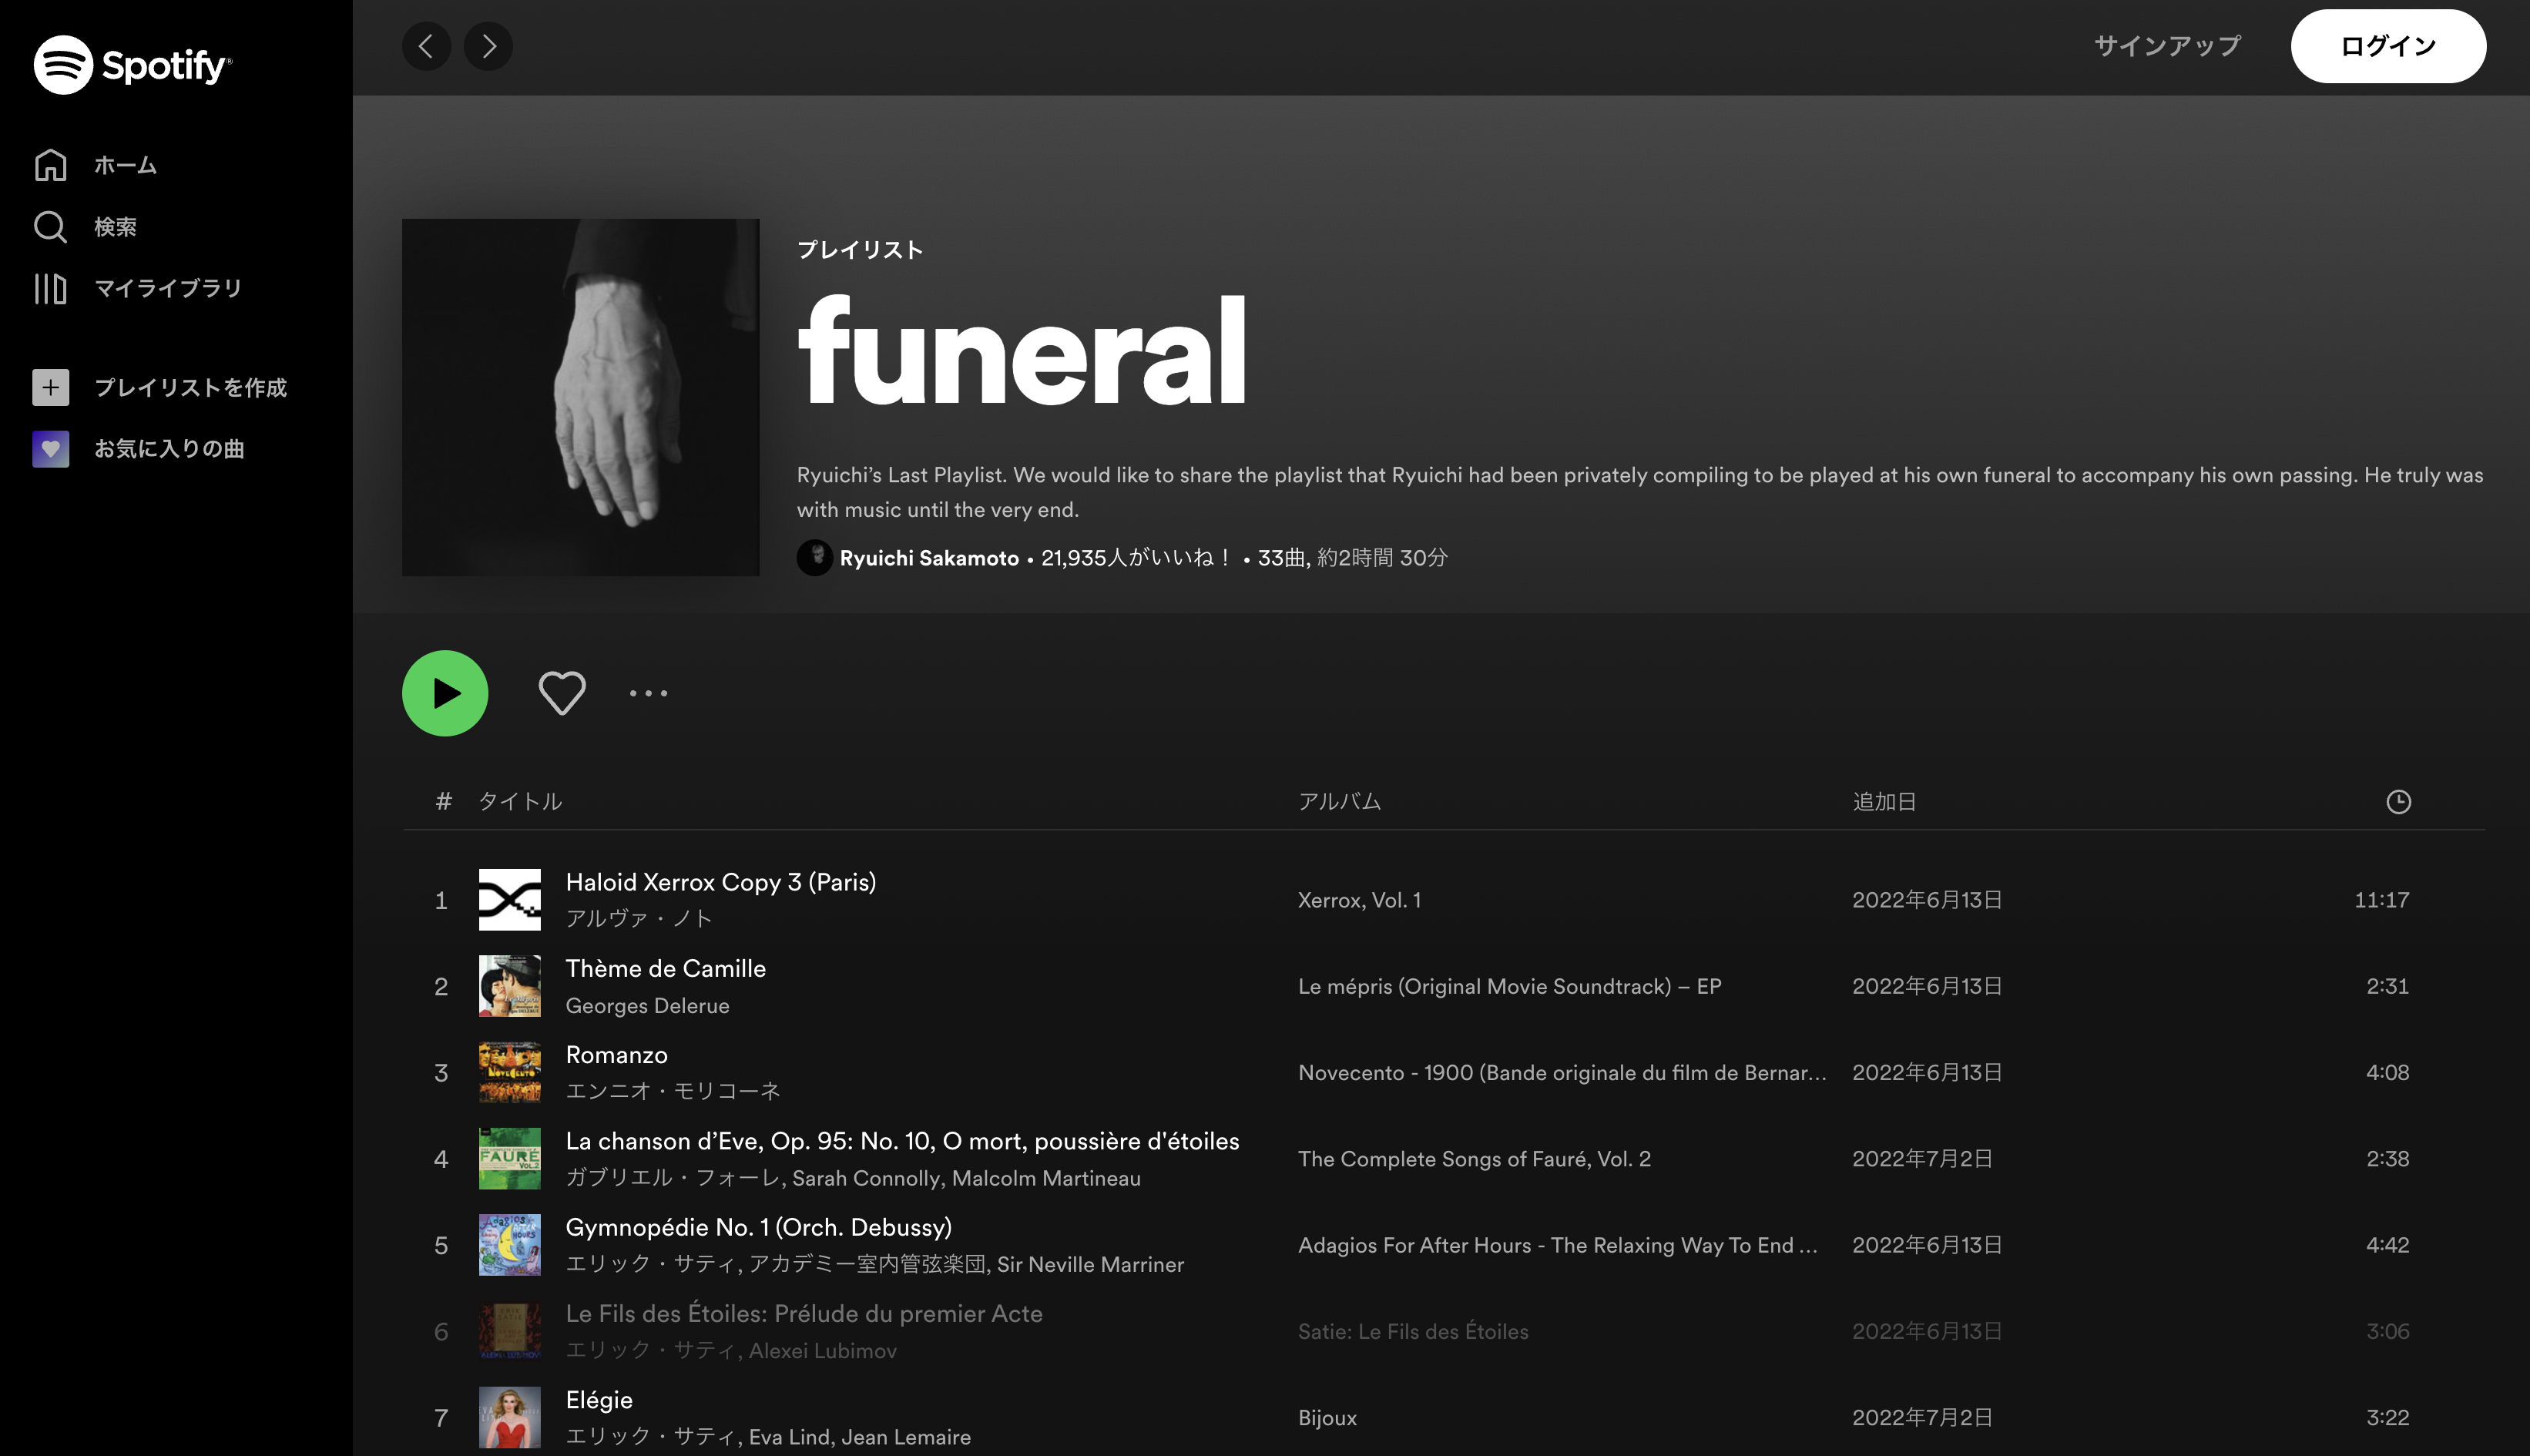This screenshot has width=2530, height=1456.
Task: Open artist Sir Neville Marriner
Action: pos(1090,1264)
